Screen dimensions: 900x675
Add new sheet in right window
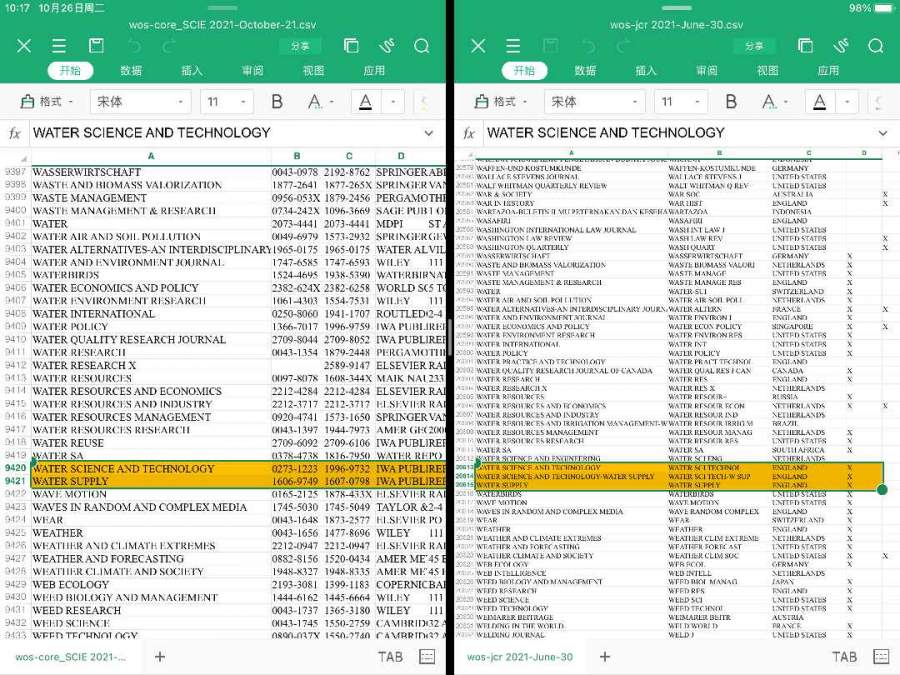[x=605, y=657]
